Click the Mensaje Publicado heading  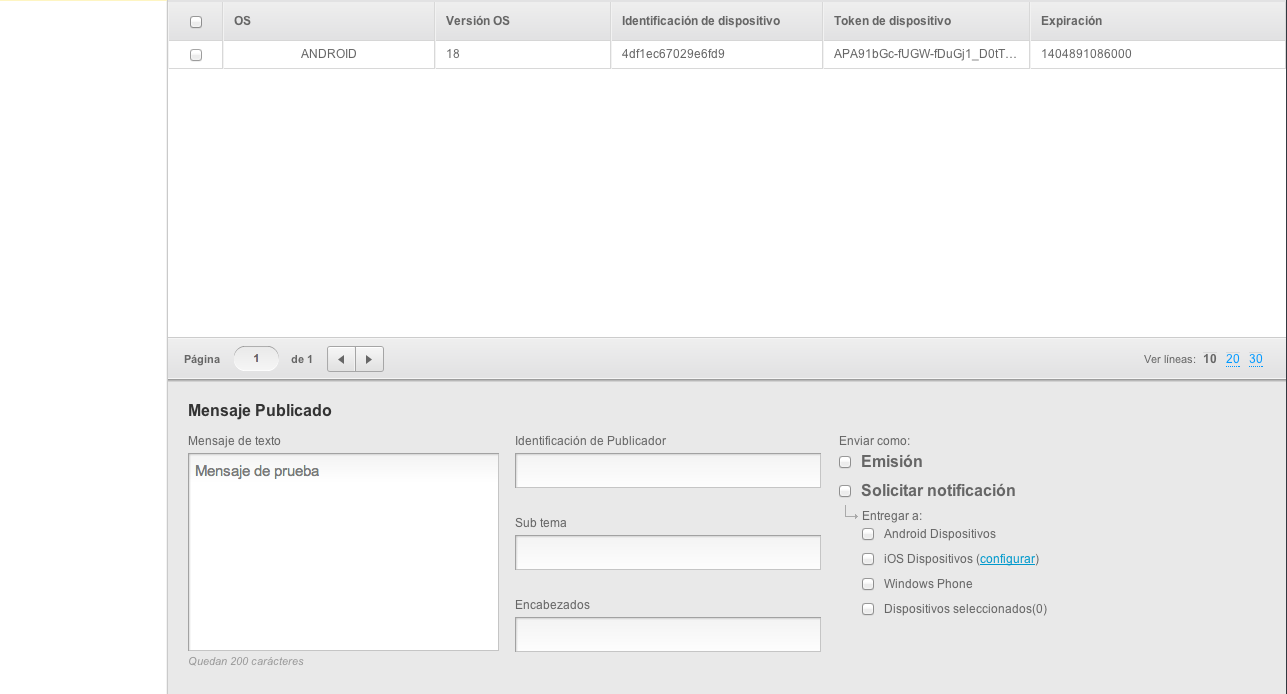[260, 411]
